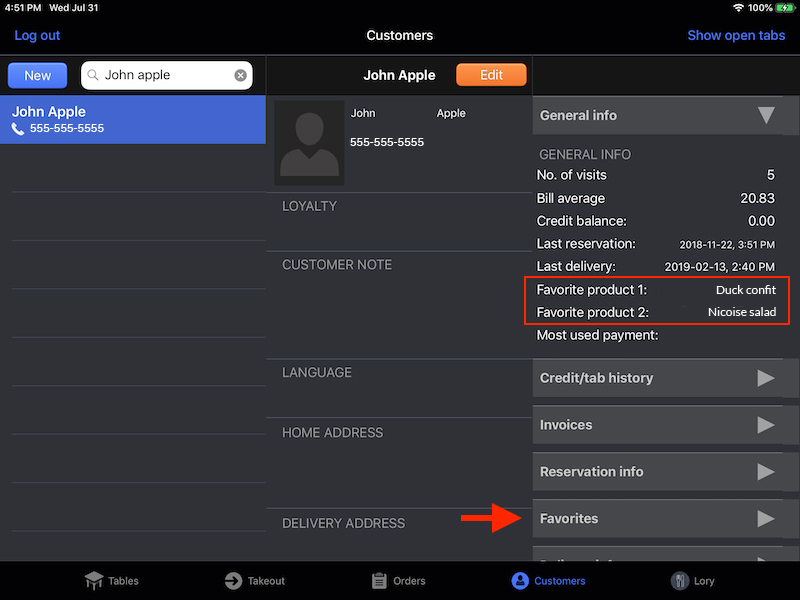
Task: Click the CUSTOMER NOTE heading
Action: point(337,265)
